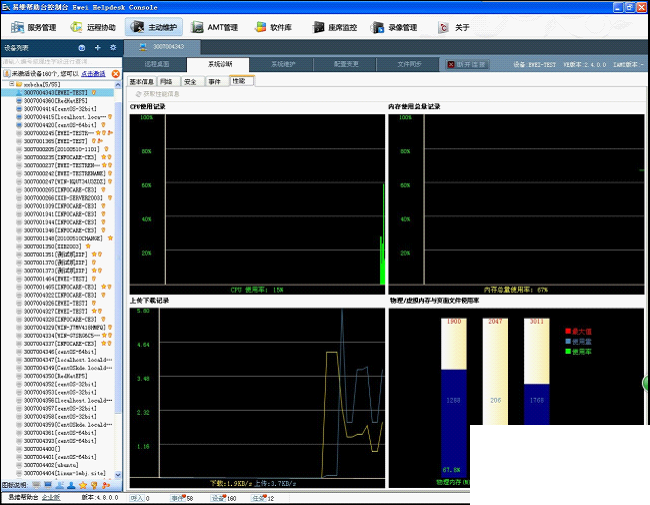
Task: Collapse the root group node in device tree
Action: [12, 84]
